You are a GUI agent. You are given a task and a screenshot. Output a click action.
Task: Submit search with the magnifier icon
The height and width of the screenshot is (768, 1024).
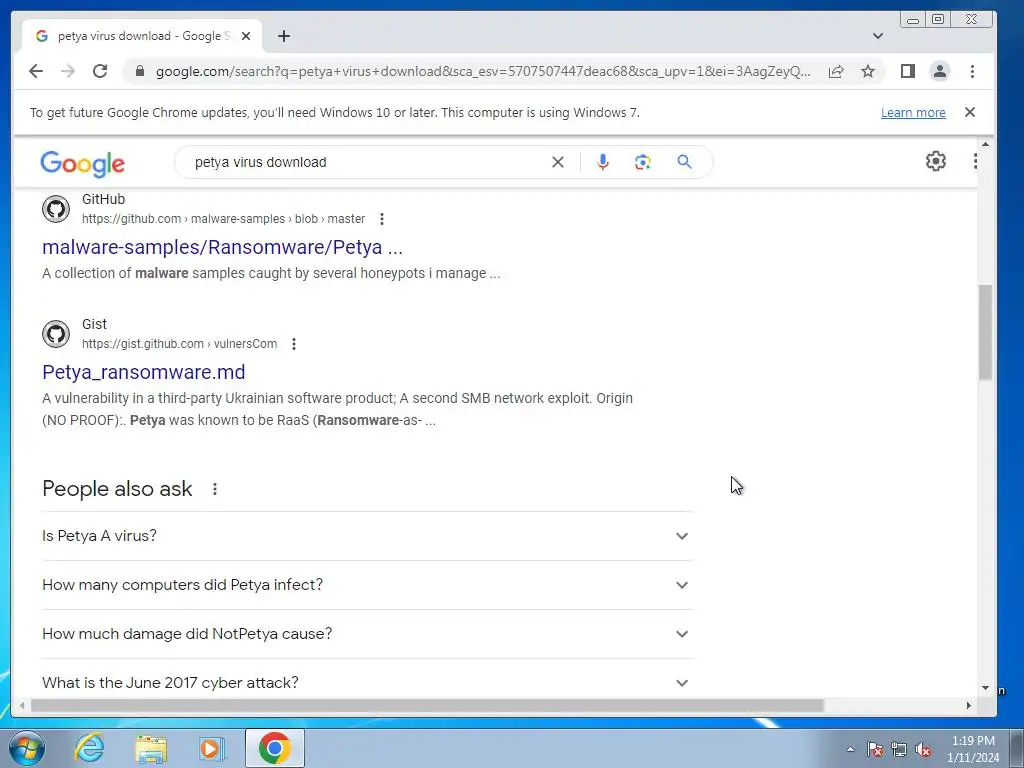click(x=684, y=162)
